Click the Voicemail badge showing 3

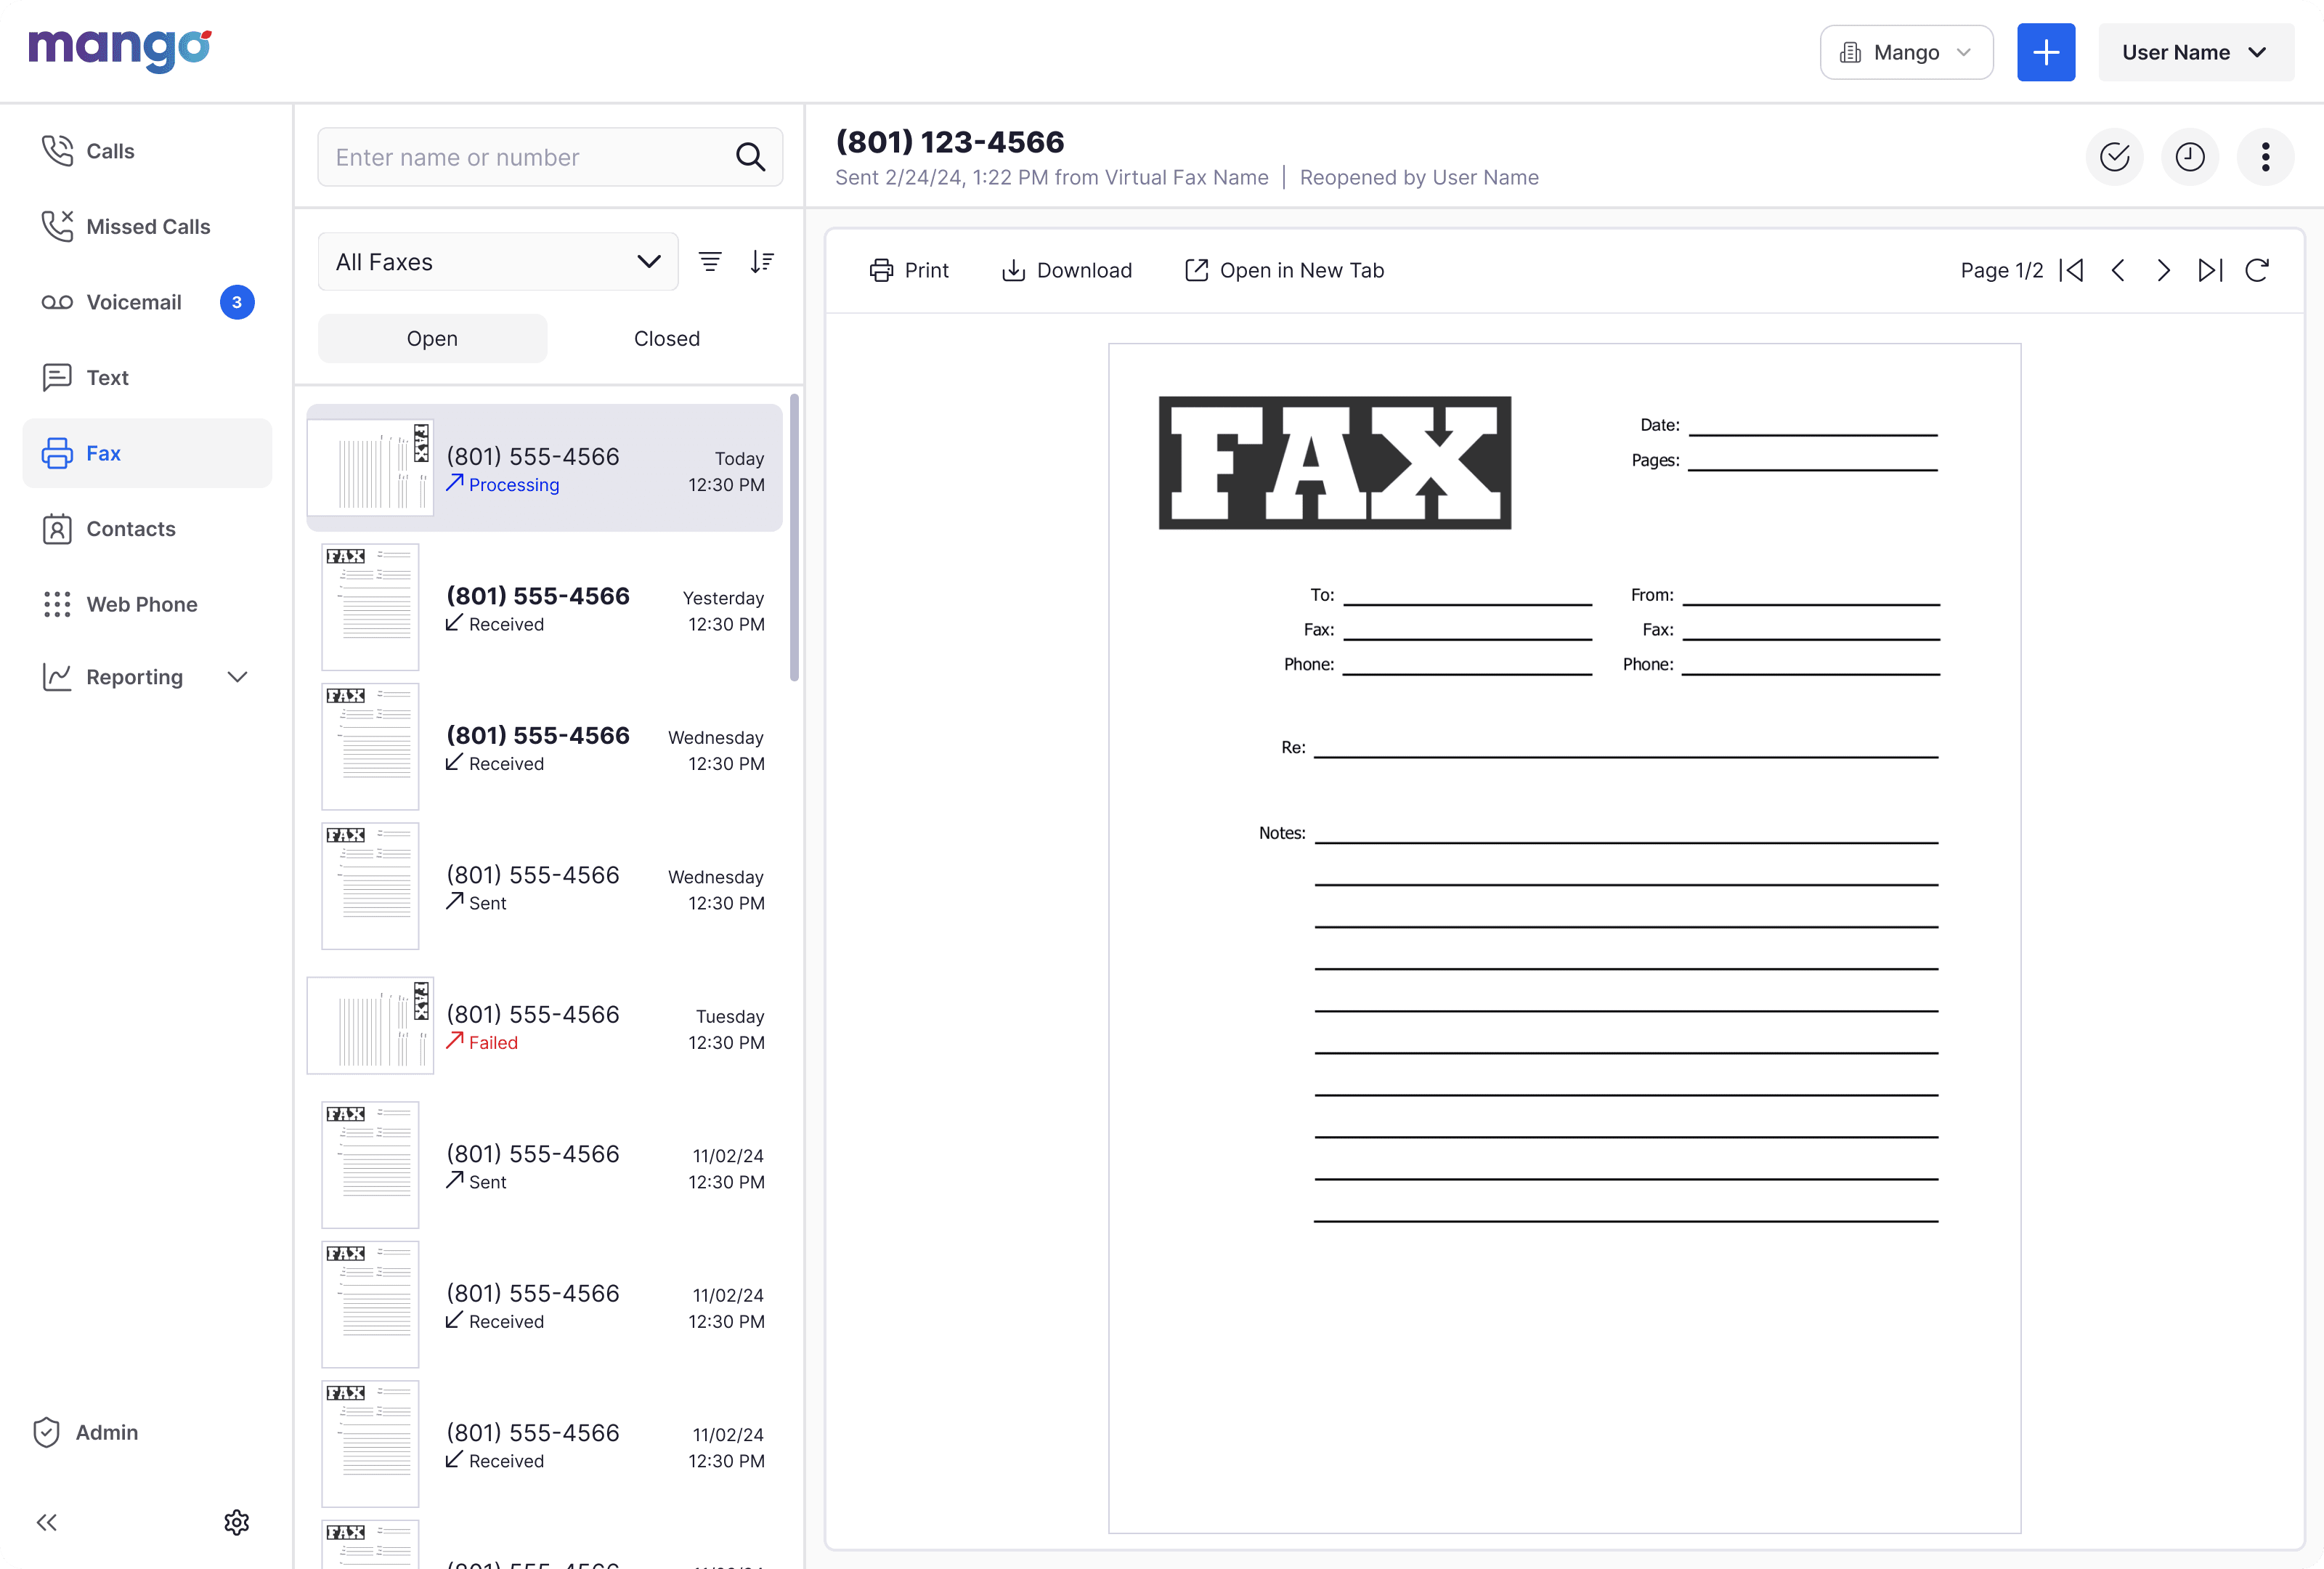(237, 302)
